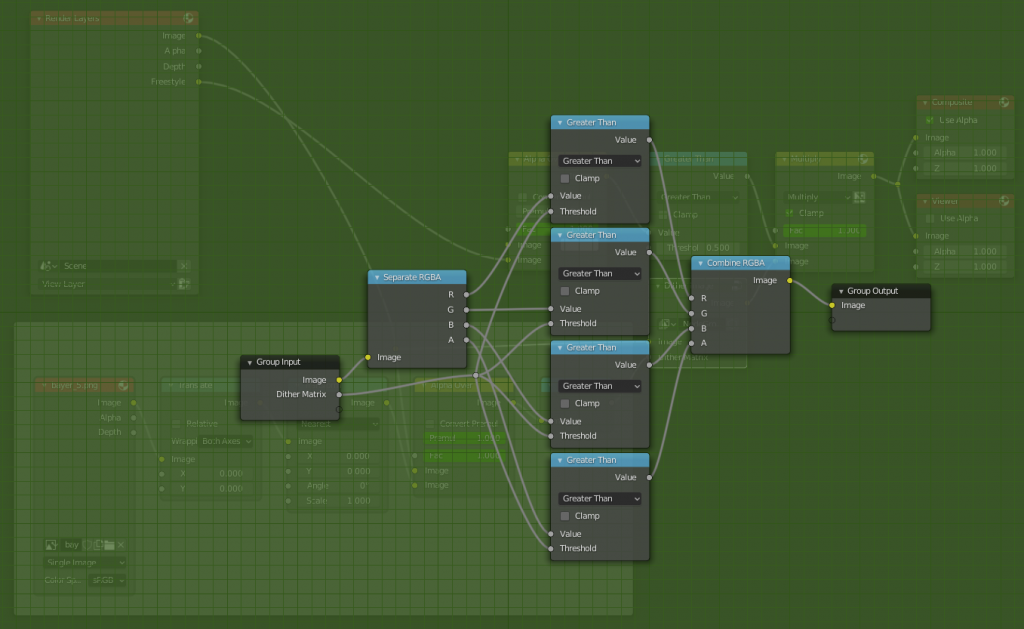This screenshot has width=1024, height=629.
Task: Click the Image output socket of Combine RGBA
Action: (x=790, y=280)
